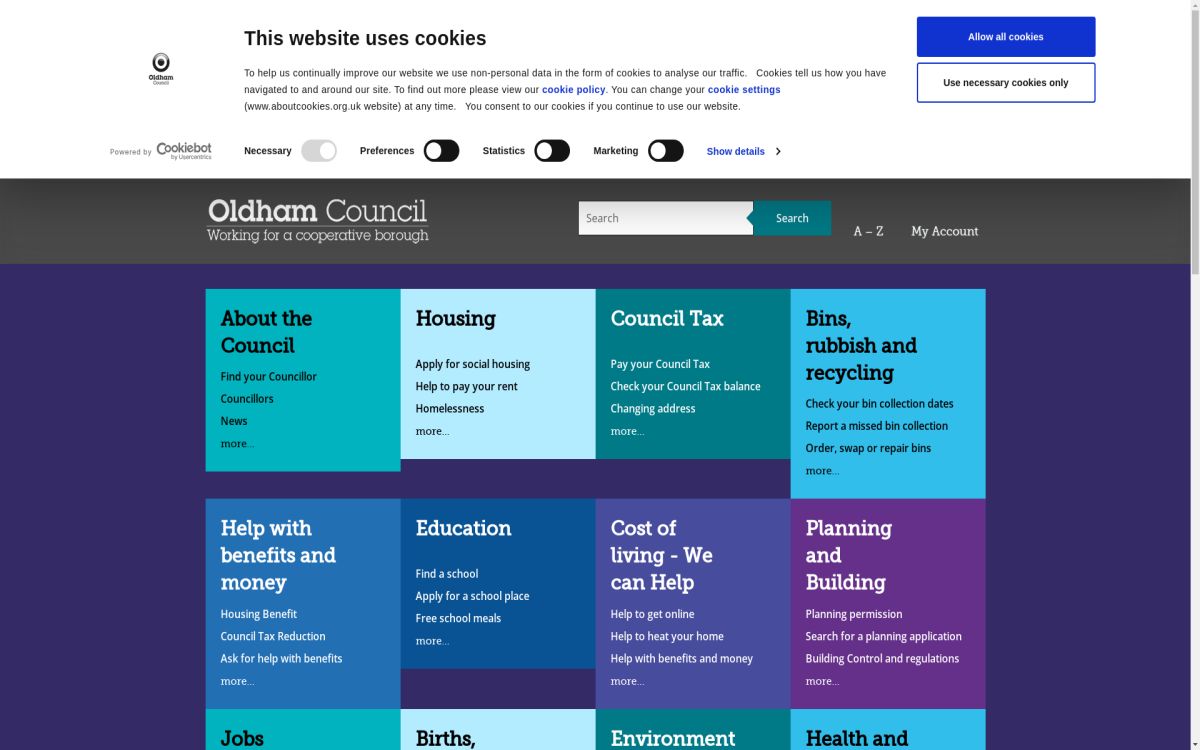This screenshot has width=1200, height=750.
Task: Click inside the search input field
Action: [660, 217]
